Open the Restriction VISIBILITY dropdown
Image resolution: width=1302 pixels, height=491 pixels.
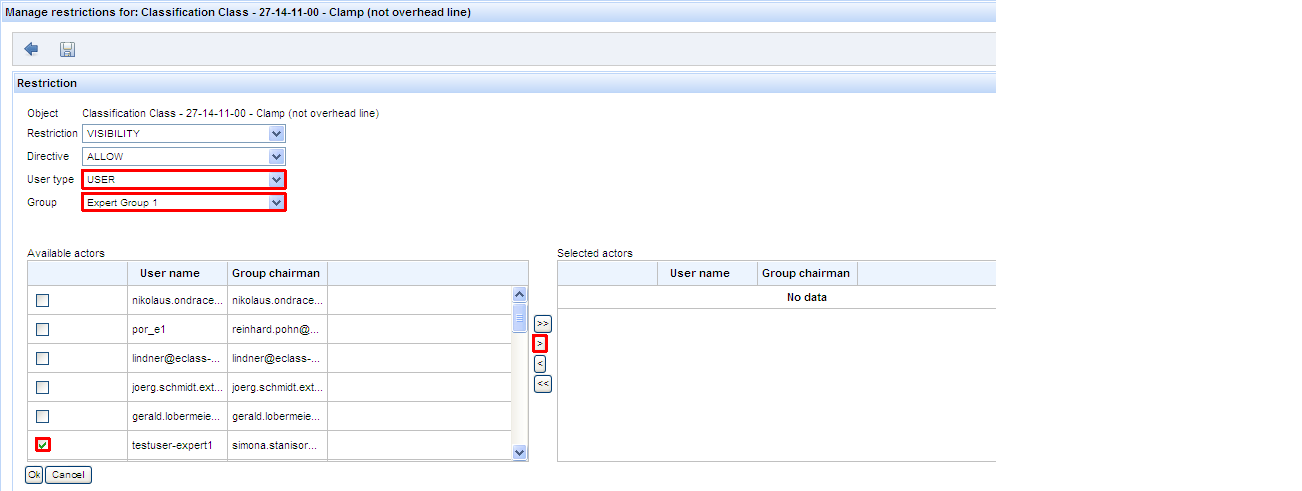276,133
